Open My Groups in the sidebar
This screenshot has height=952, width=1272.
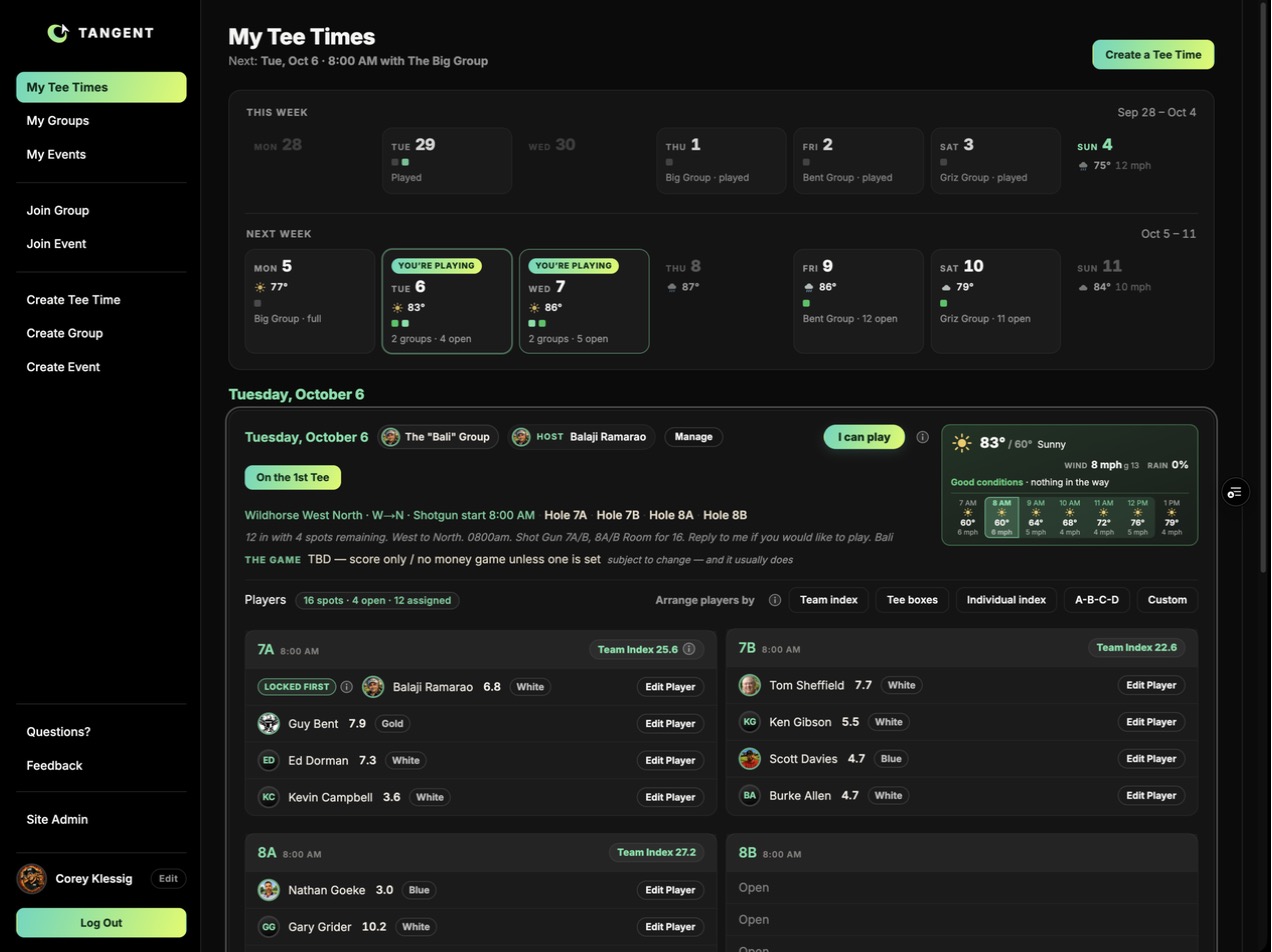101,121
